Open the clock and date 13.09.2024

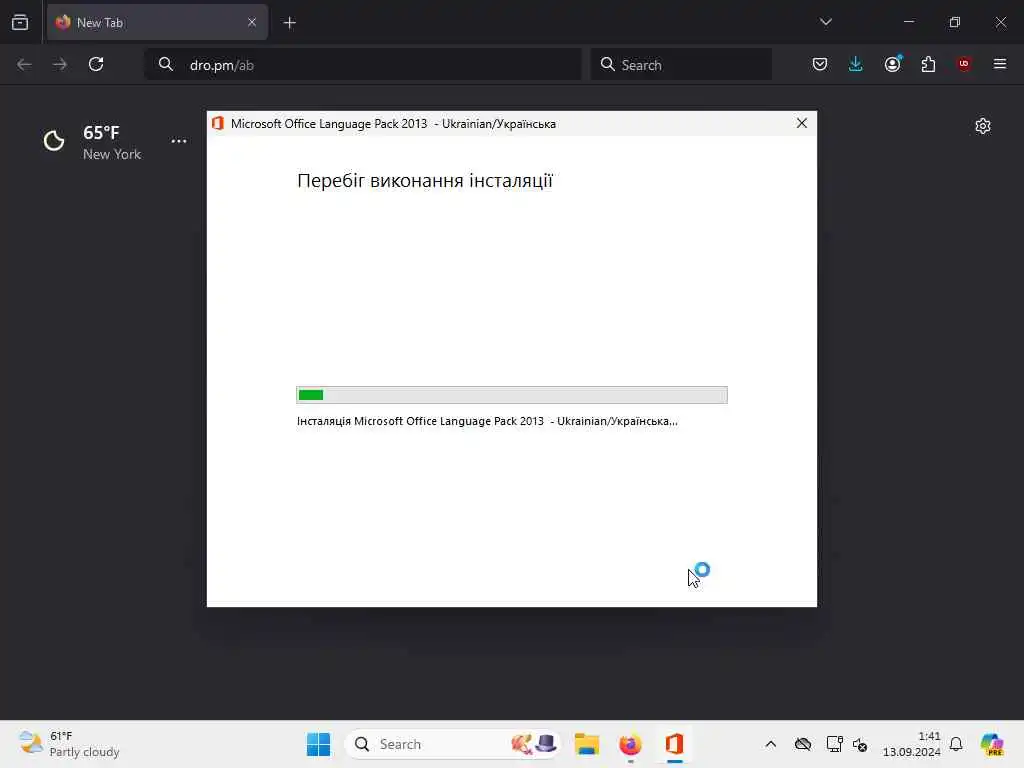[912, 744]
